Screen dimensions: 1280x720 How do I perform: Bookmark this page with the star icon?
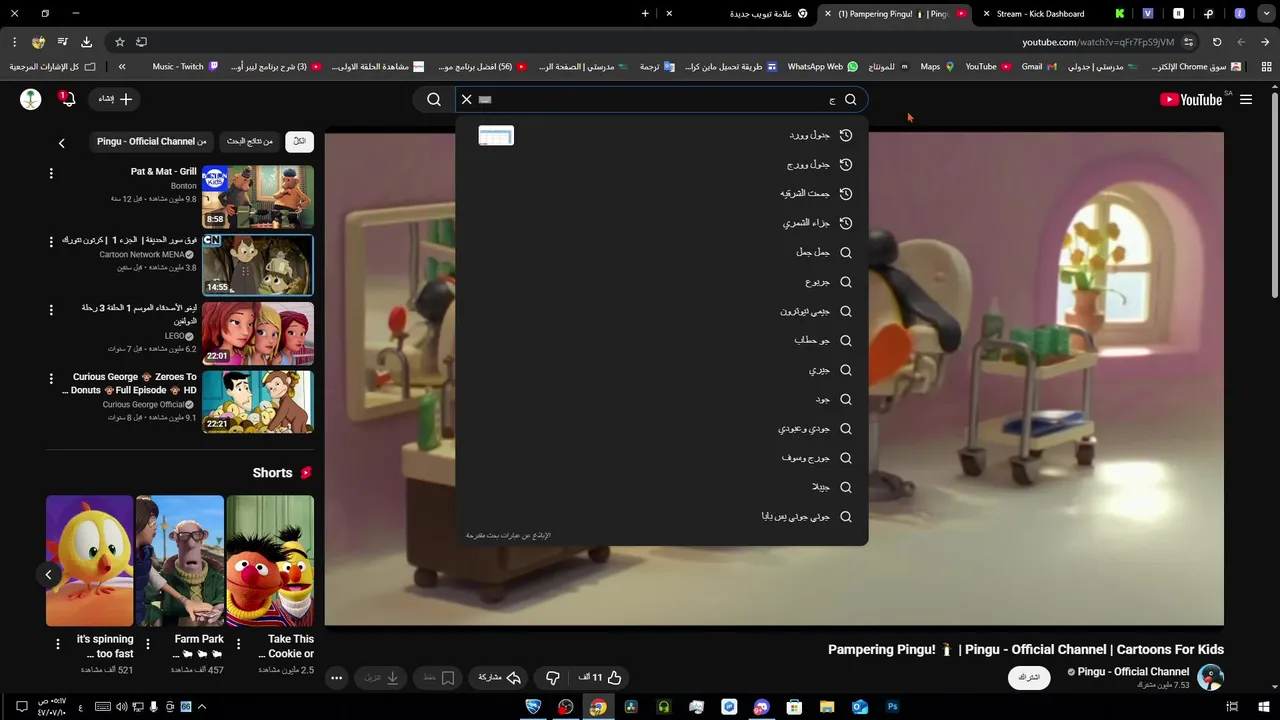pyautogui.click(x=120, y=42)
